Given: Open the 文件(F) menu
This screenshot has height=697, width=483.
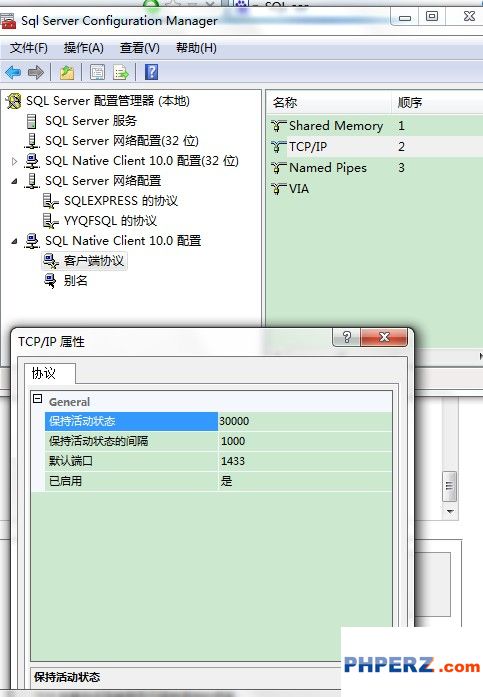Looking at the screenshot, I should [x=29, y=48].
